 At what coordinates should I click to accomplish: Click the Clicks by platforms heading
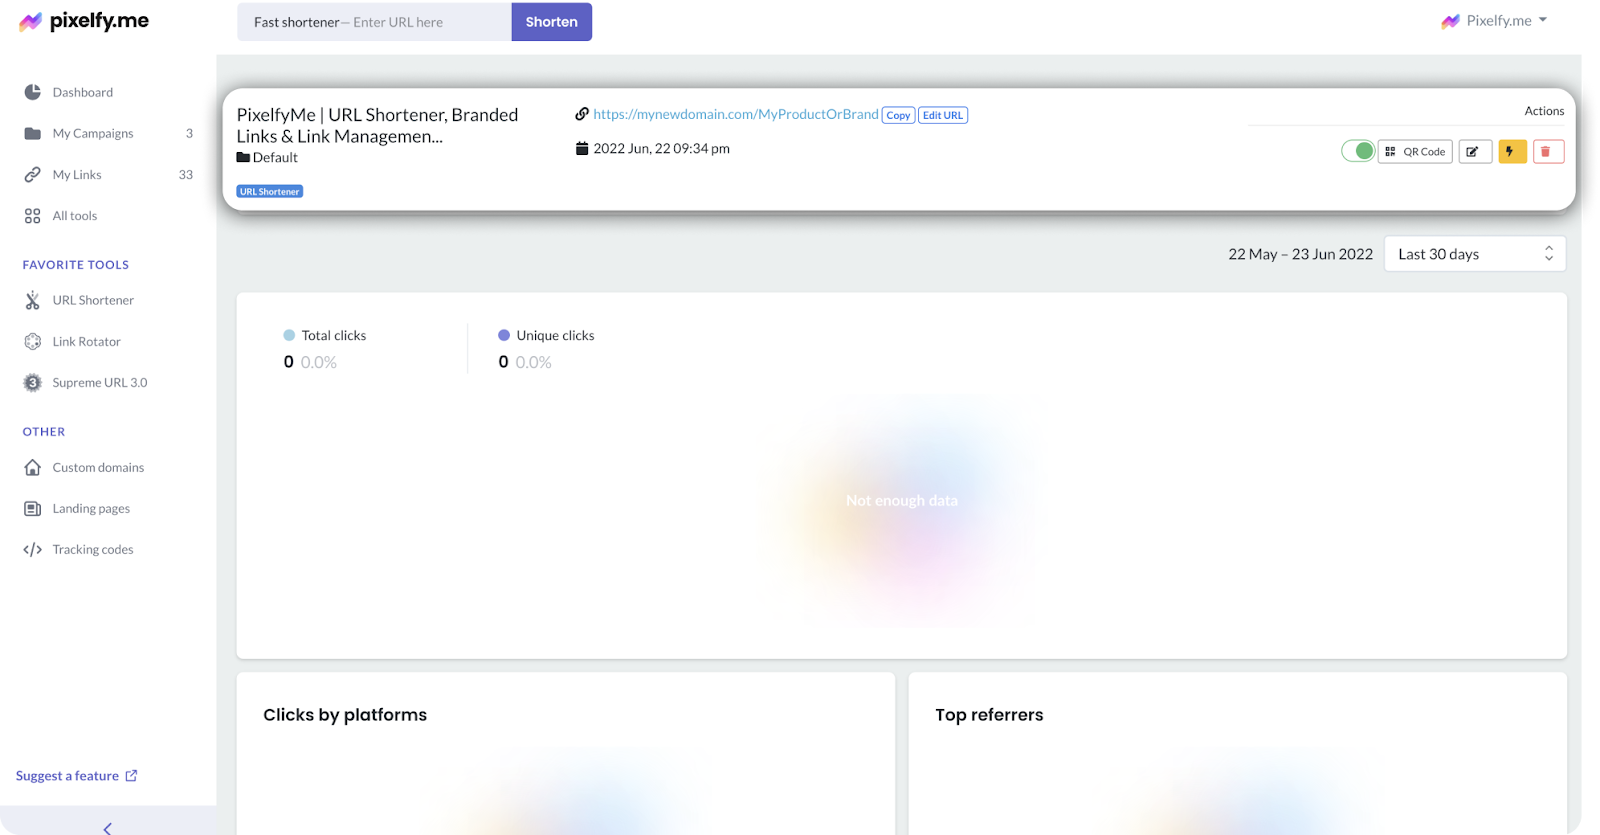[345, 714]
